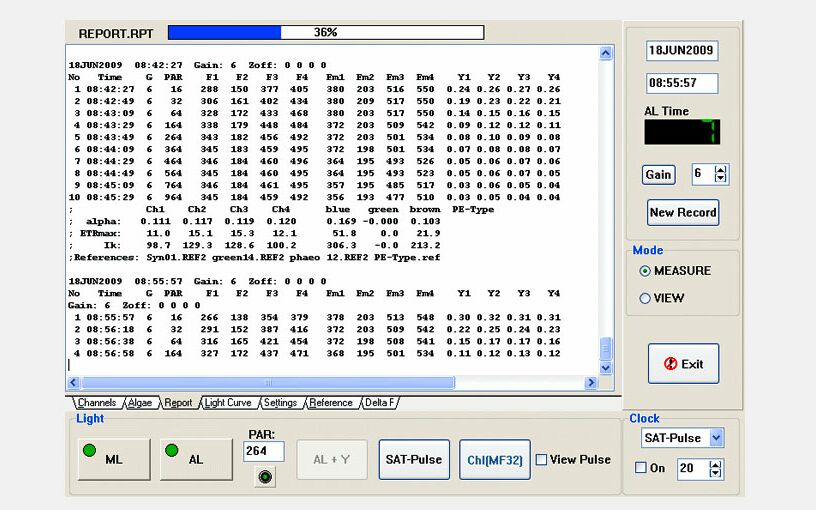Switch to the Channels tab
Image resolution: width=816 pixels, height=510 pixels.
(x=97, y=403)
